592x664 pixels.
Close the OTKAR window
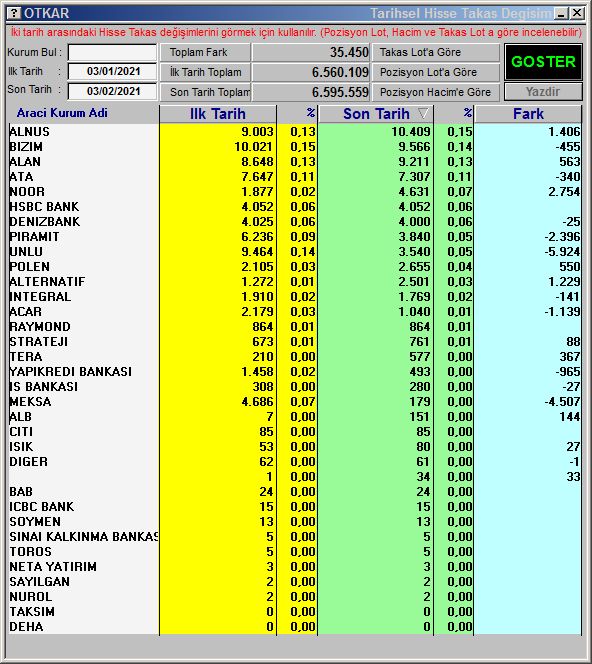coord(577,14)
